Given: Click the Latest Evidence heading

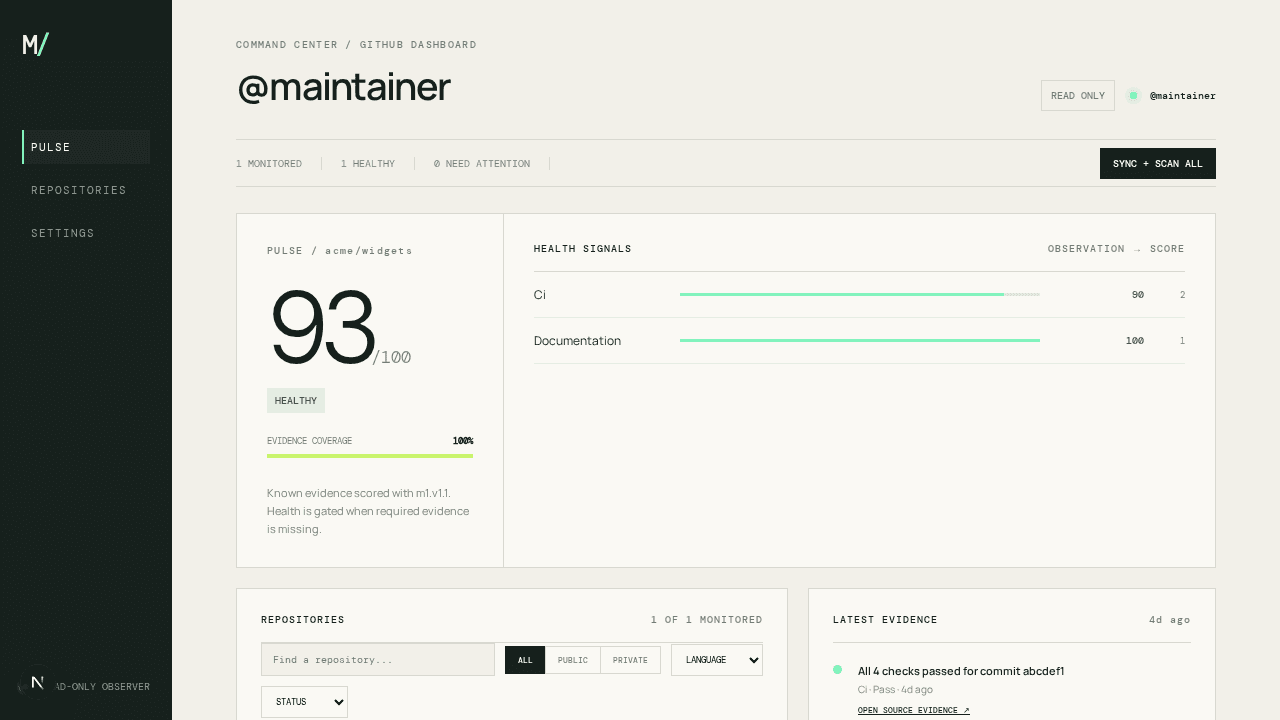Looking at the screenshot, I should pyautogui.click(x=885, y=620).
